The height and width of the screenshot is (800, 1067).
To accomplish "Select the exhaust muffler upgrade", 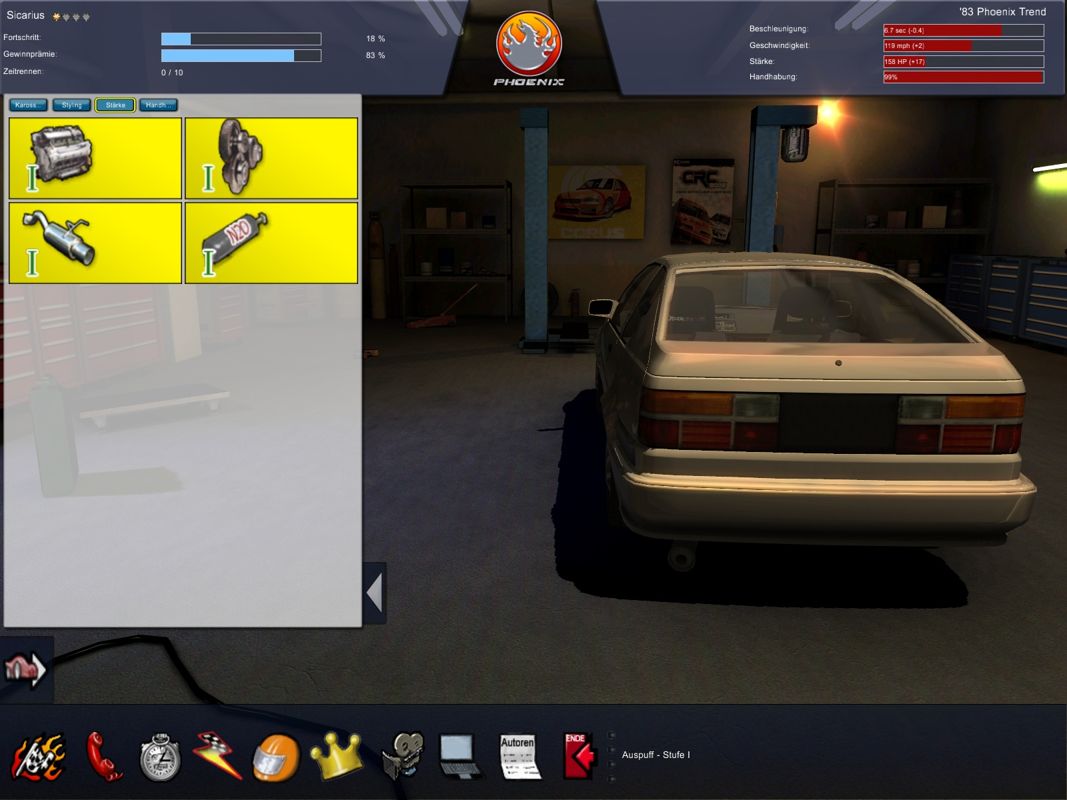I will click(94, 242).
